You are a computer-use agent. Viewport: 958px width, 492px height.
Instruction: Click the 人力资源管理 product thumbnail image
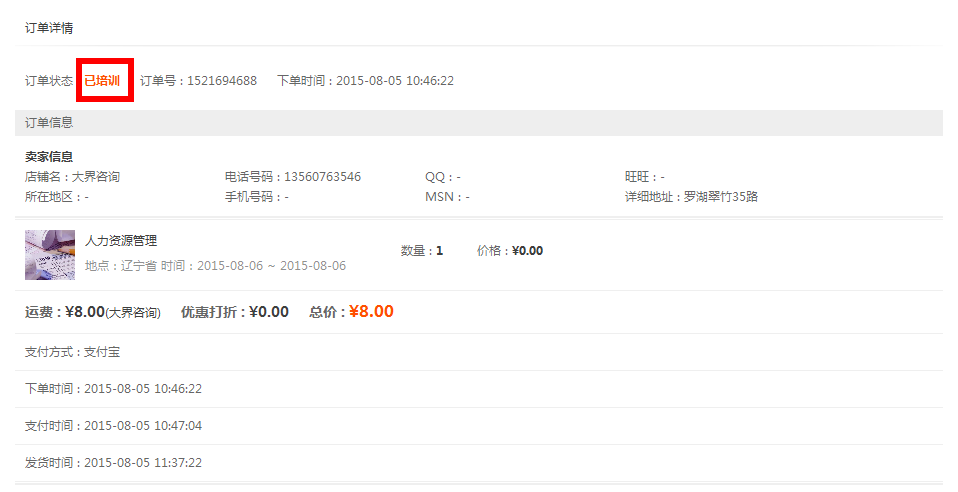(50, 254)
